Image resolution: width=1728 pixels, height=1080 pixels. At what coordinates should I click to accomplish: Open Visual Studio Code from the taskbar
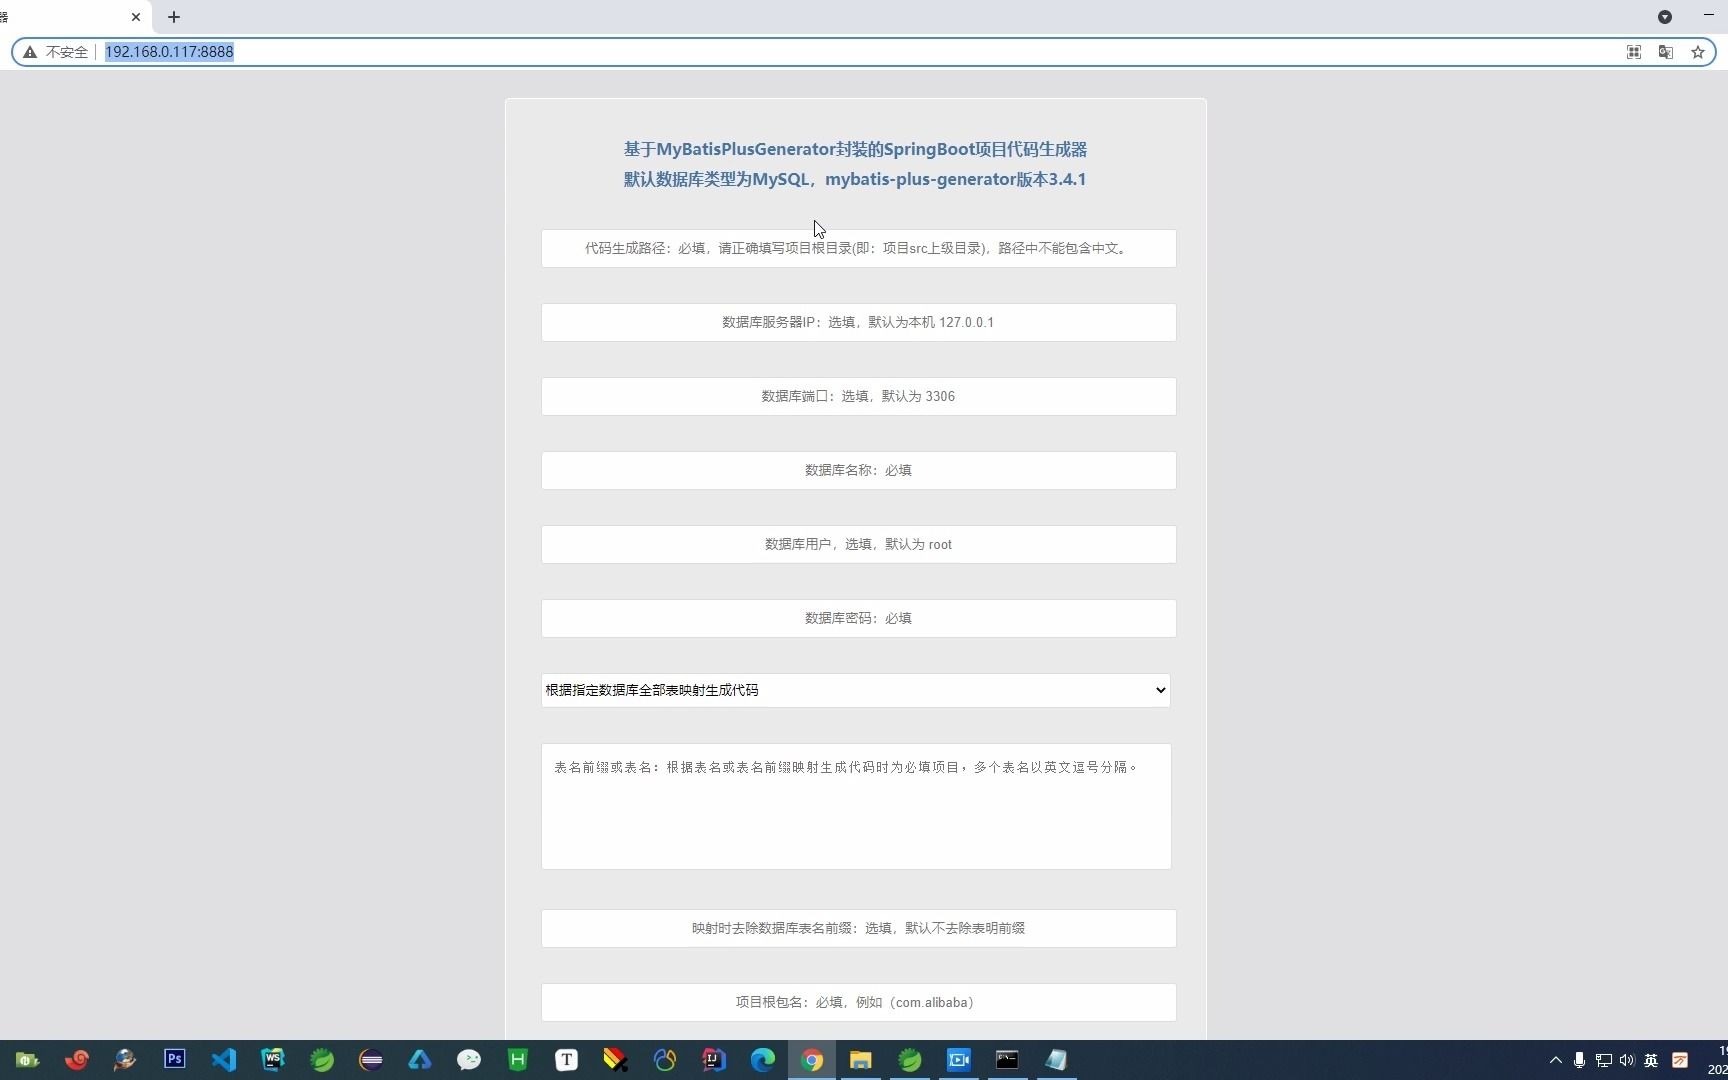pyautogui.click(x=224, y=1059)
